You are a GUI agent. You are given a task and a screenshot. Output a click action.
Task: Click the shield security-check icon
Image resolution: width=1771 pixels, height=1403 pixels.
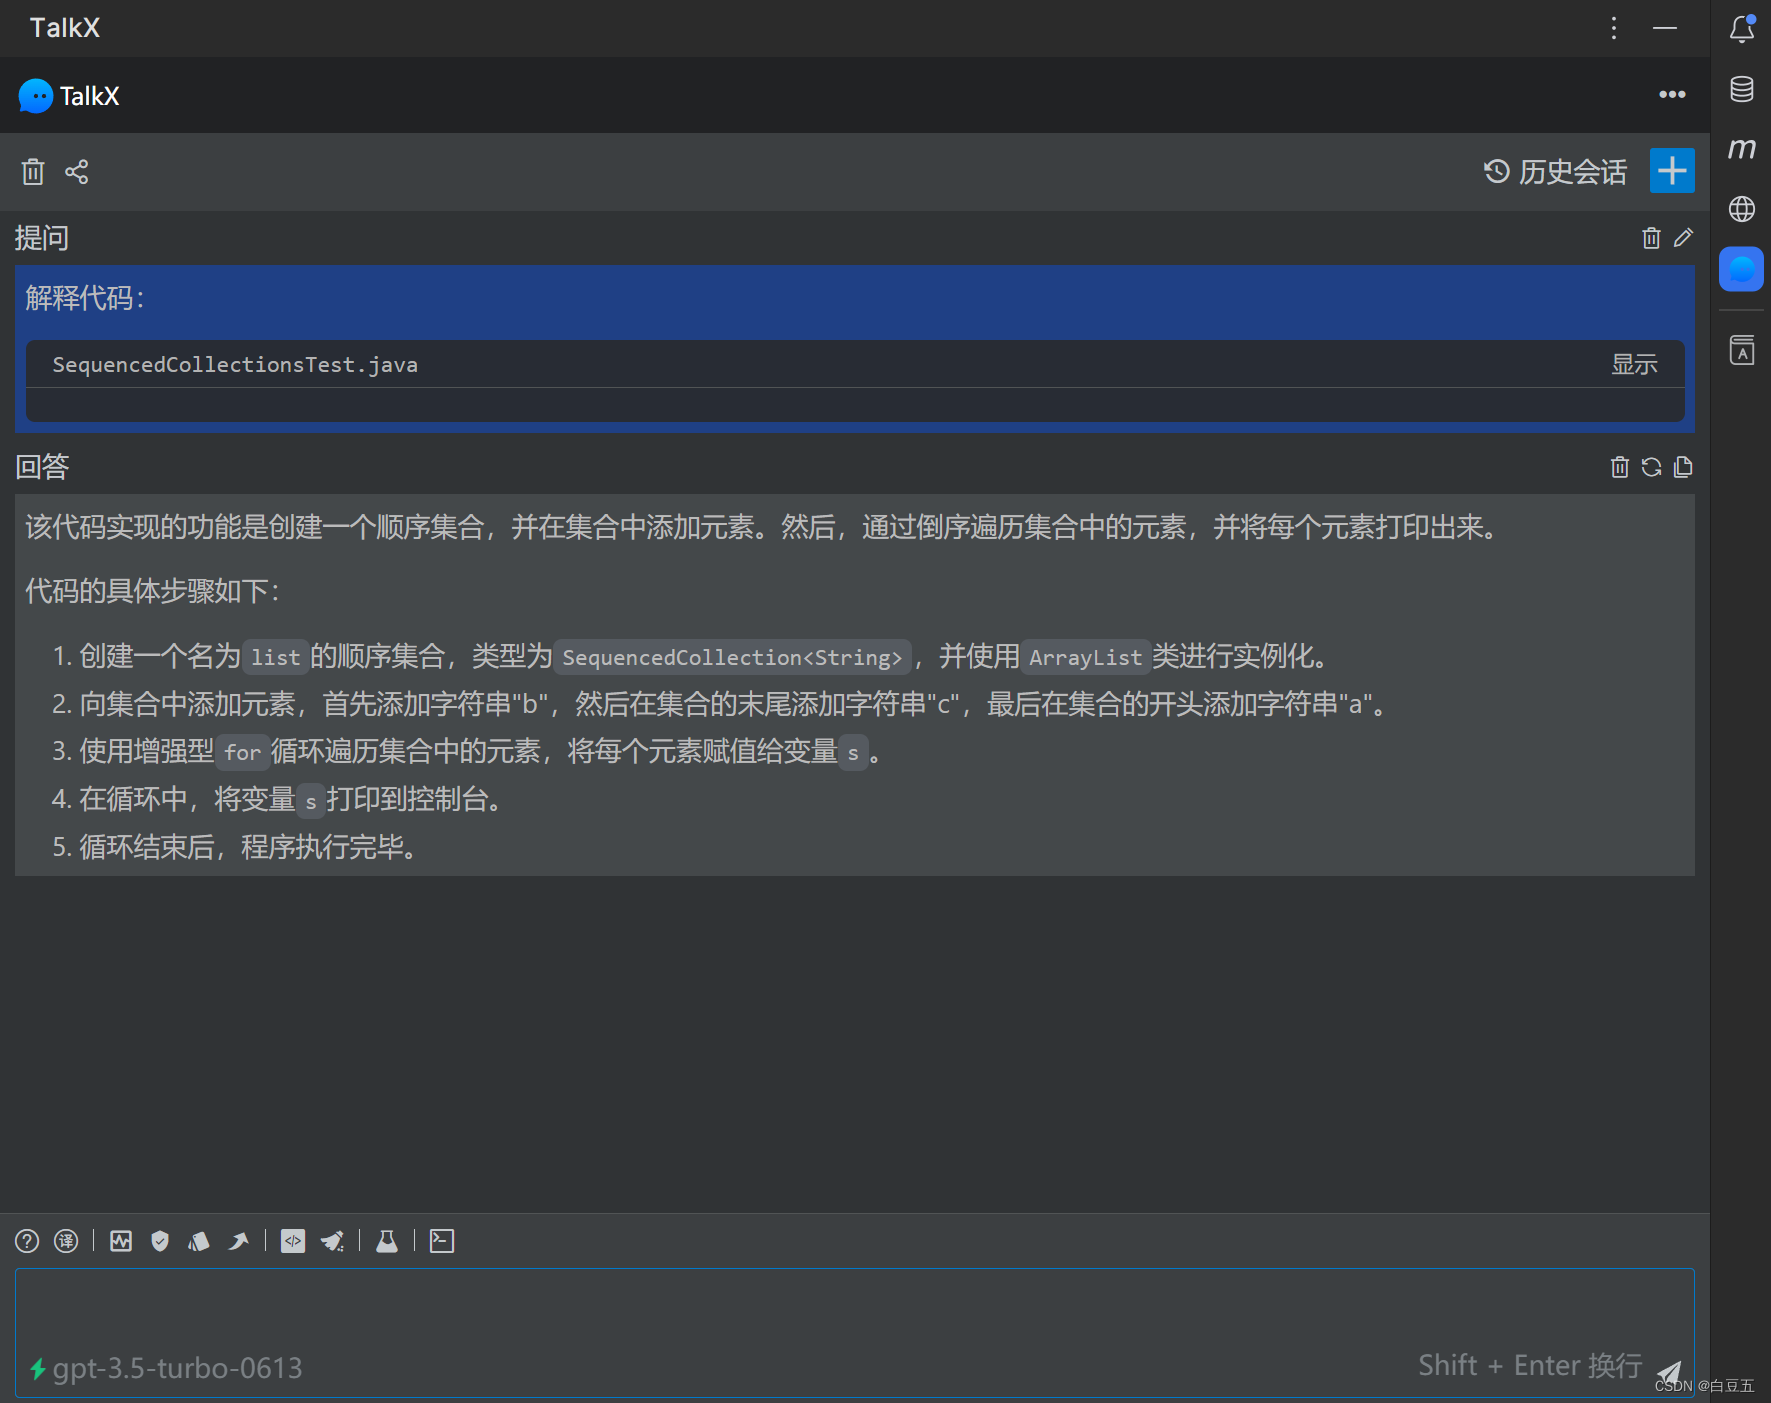[160, 1241]
